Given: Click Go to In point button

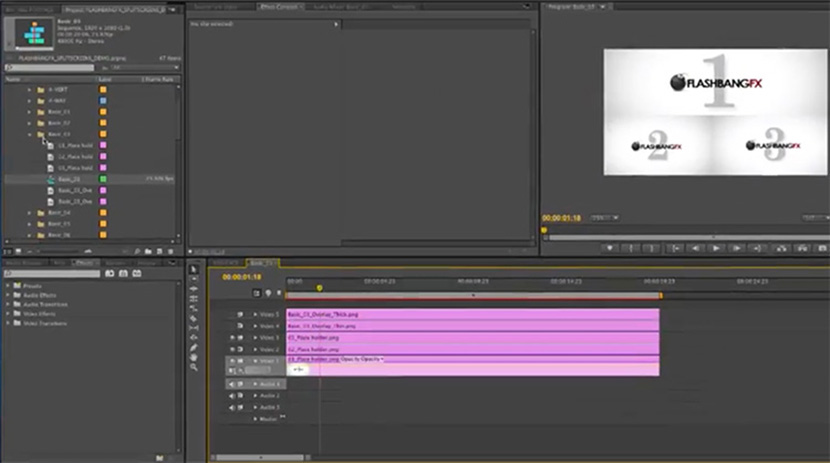Looking at the screenshot, I should (x=675, y=248).
